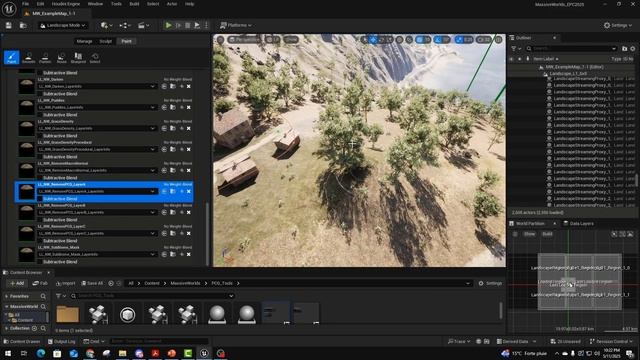This screenshot has width=640, height=360.
Task: Click the Stop simulation button
Action: pyautogui.click(x=187, y=25)
